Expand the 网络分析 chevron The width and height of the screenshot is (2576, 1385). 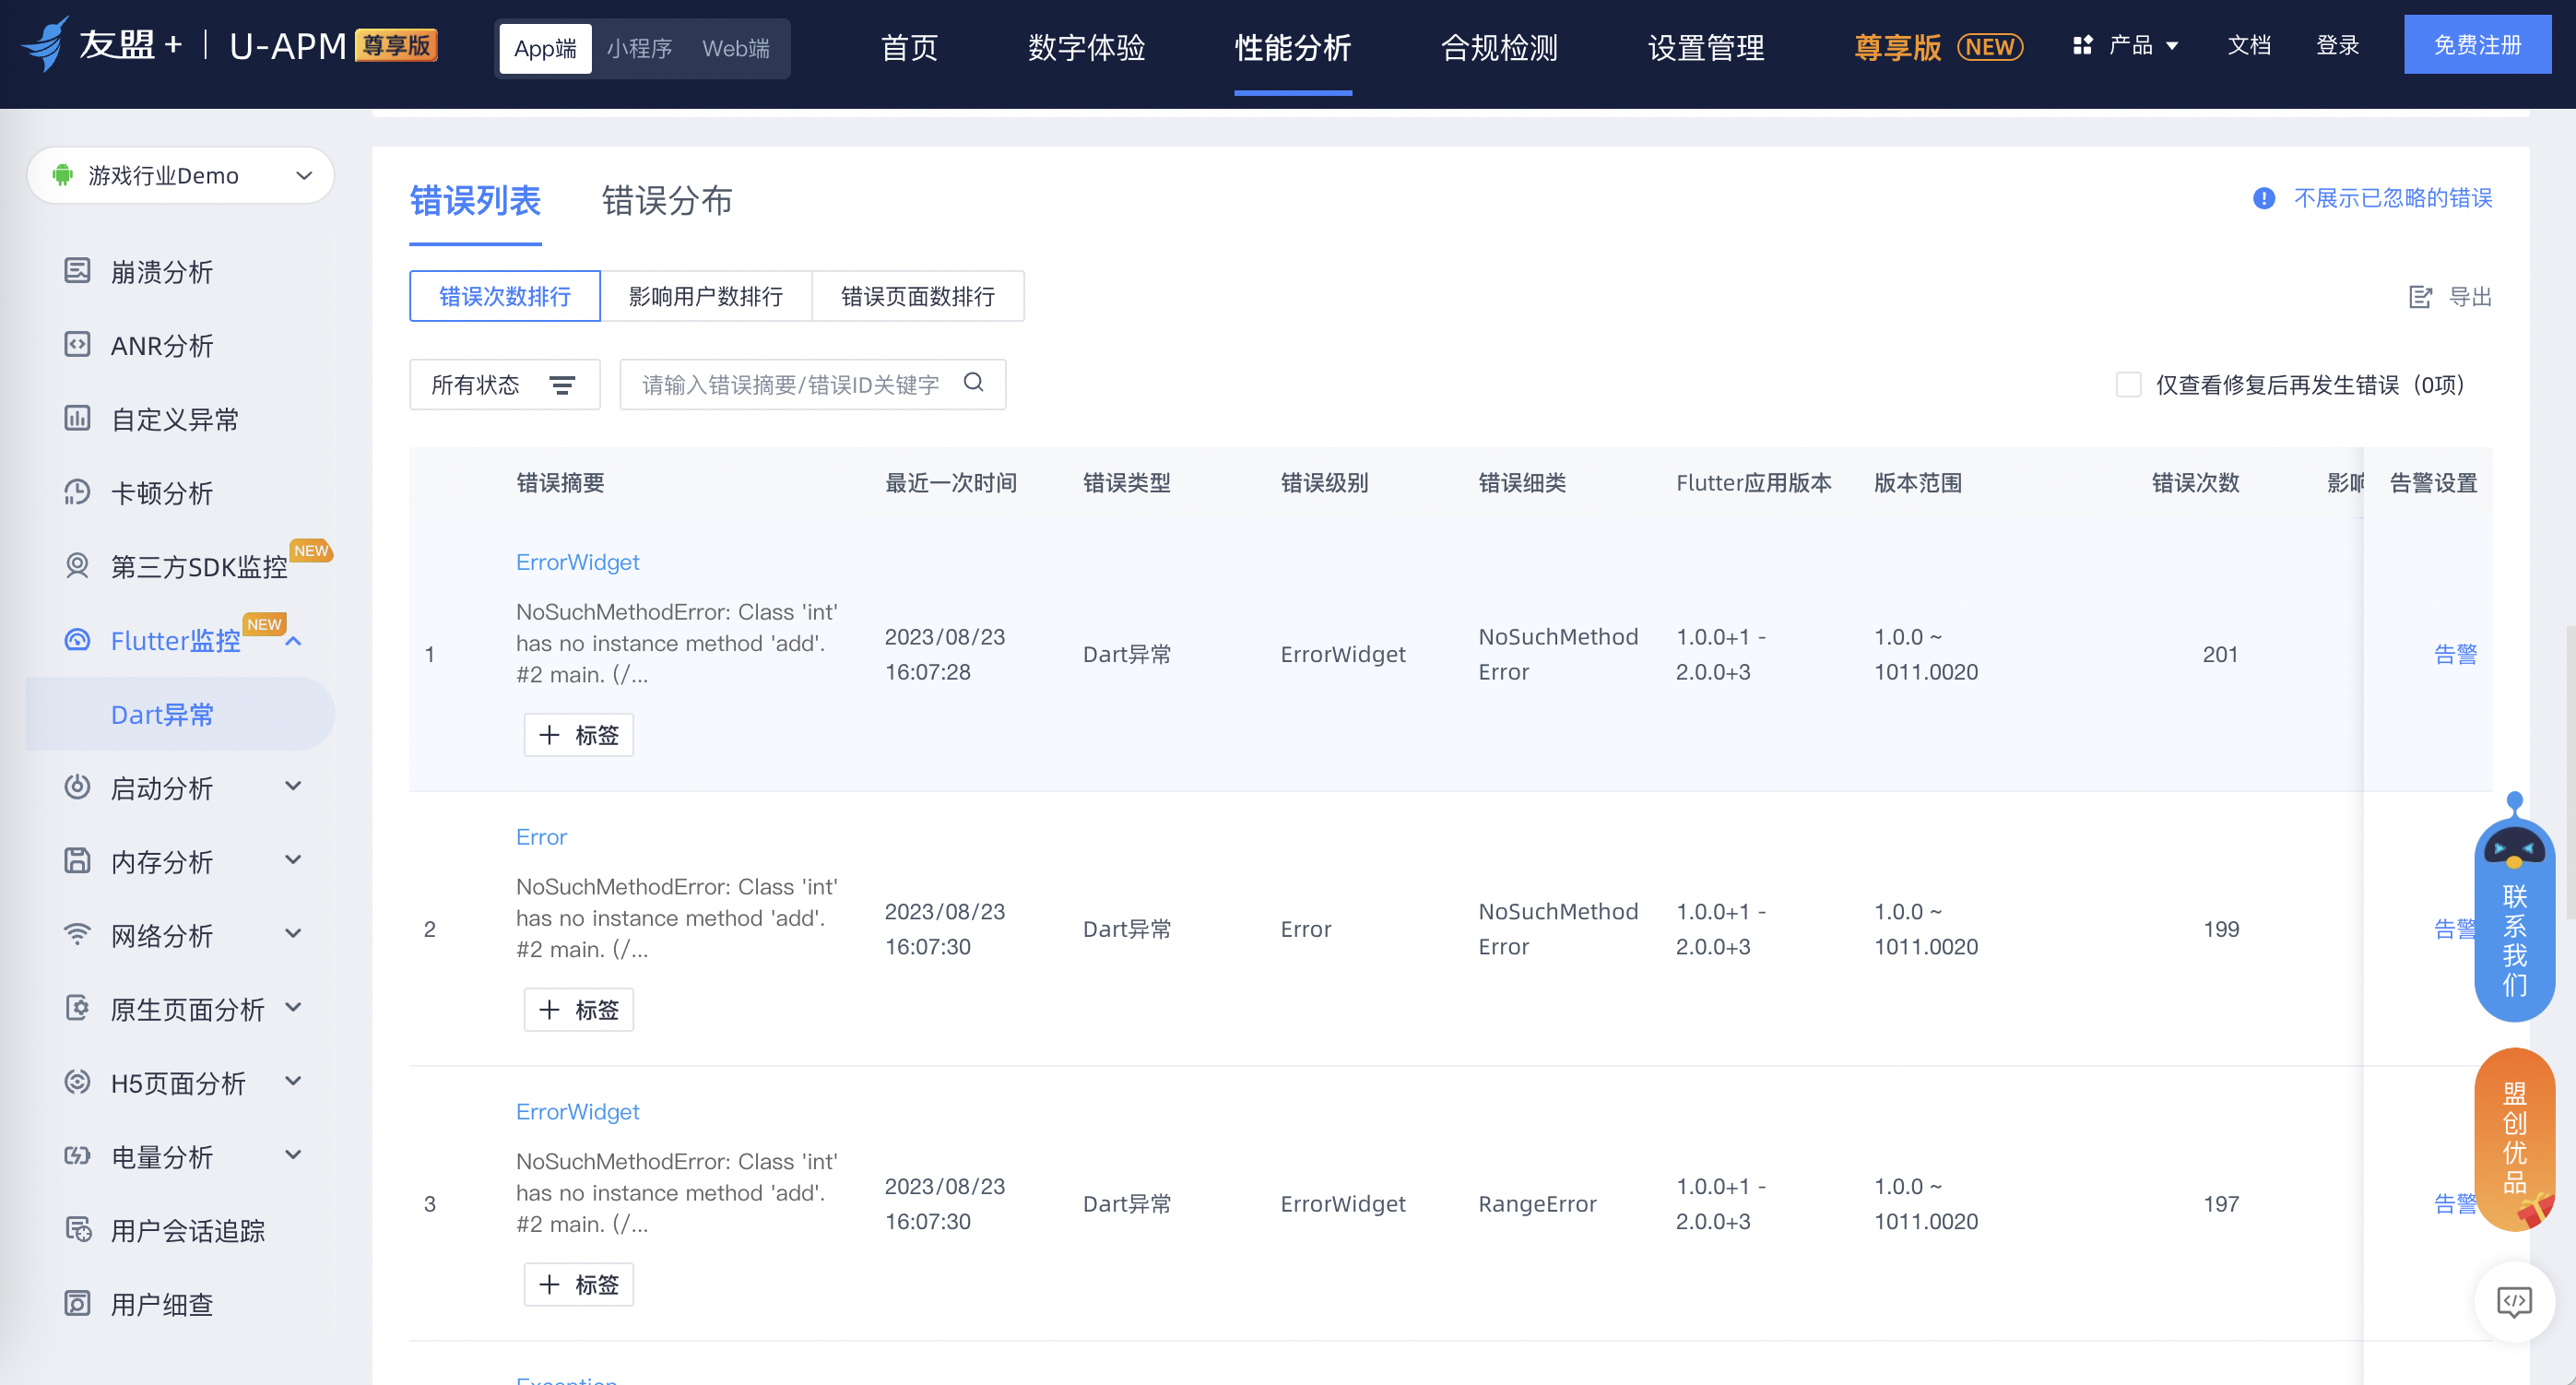pyautogui.click(x=294, y=934)
